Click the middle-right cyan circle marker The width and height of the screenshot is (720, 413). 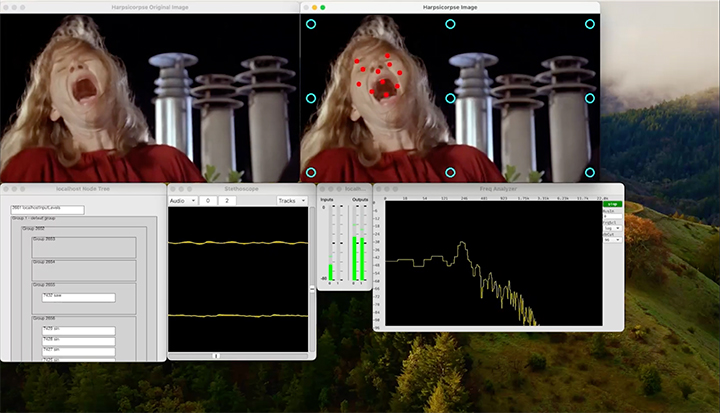point(590,98)
